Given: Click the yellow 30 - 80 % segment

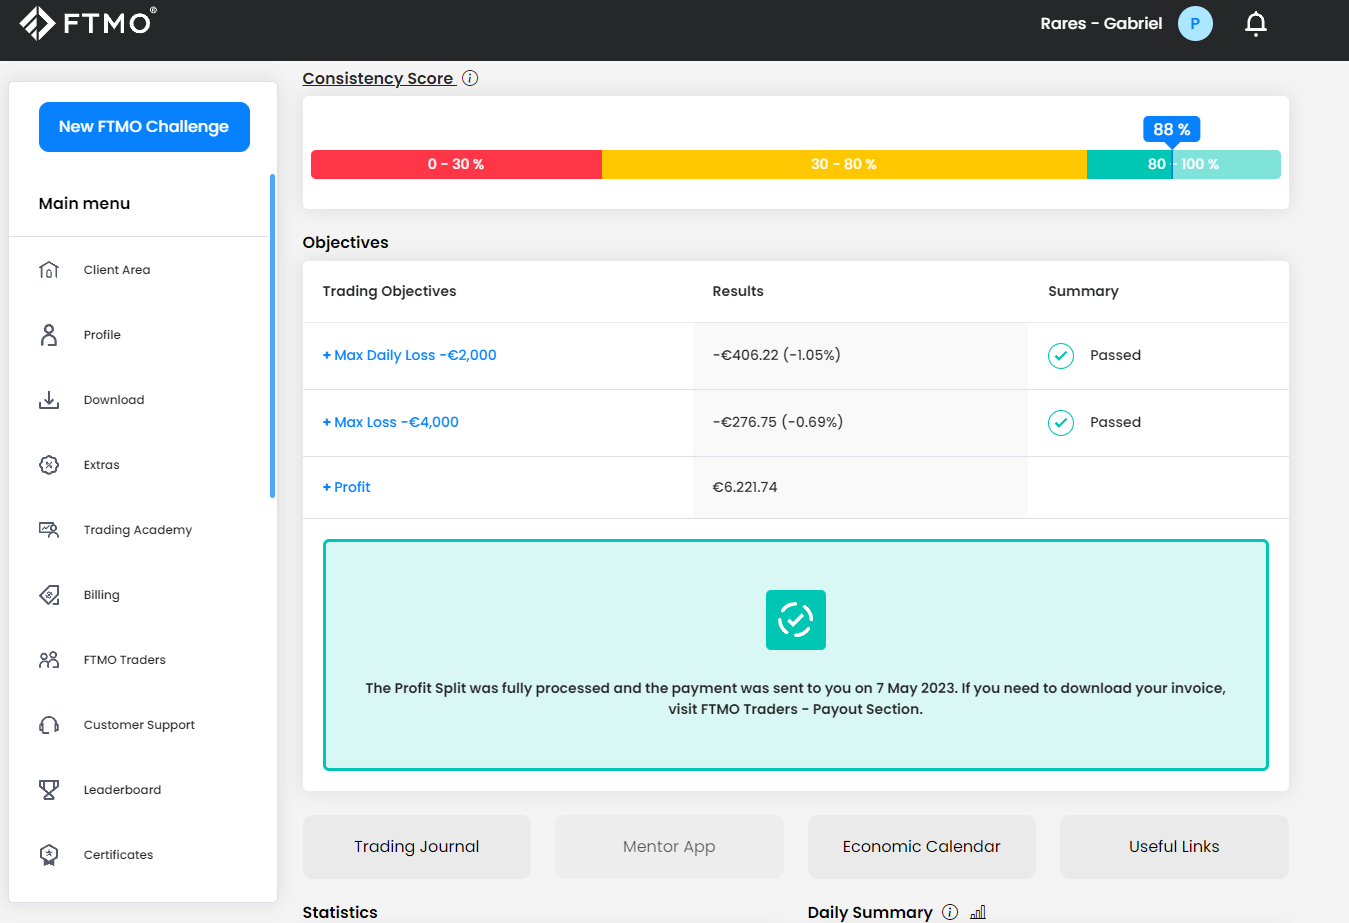Looking at the screenshot, I should 844,164.
